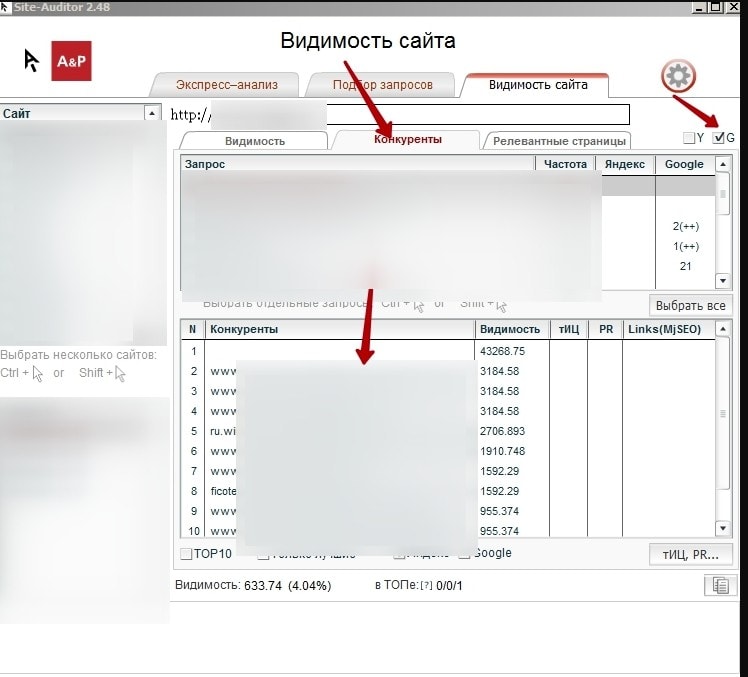Click the up arrow of the queries table scrollbar

click(723, 164)
